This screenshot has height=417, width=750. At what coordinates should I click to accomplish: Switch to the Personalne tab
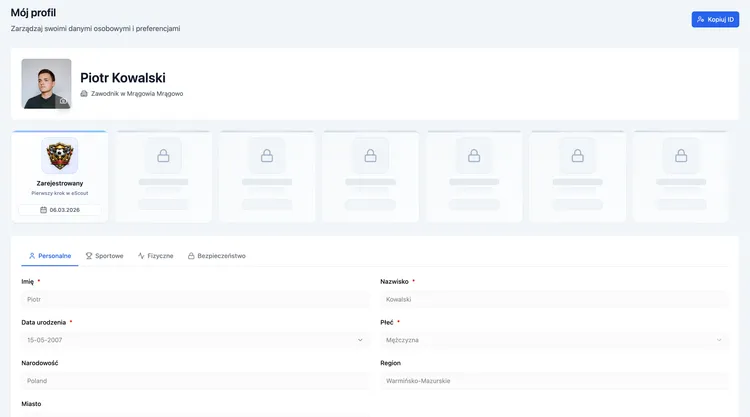point(50,256)
